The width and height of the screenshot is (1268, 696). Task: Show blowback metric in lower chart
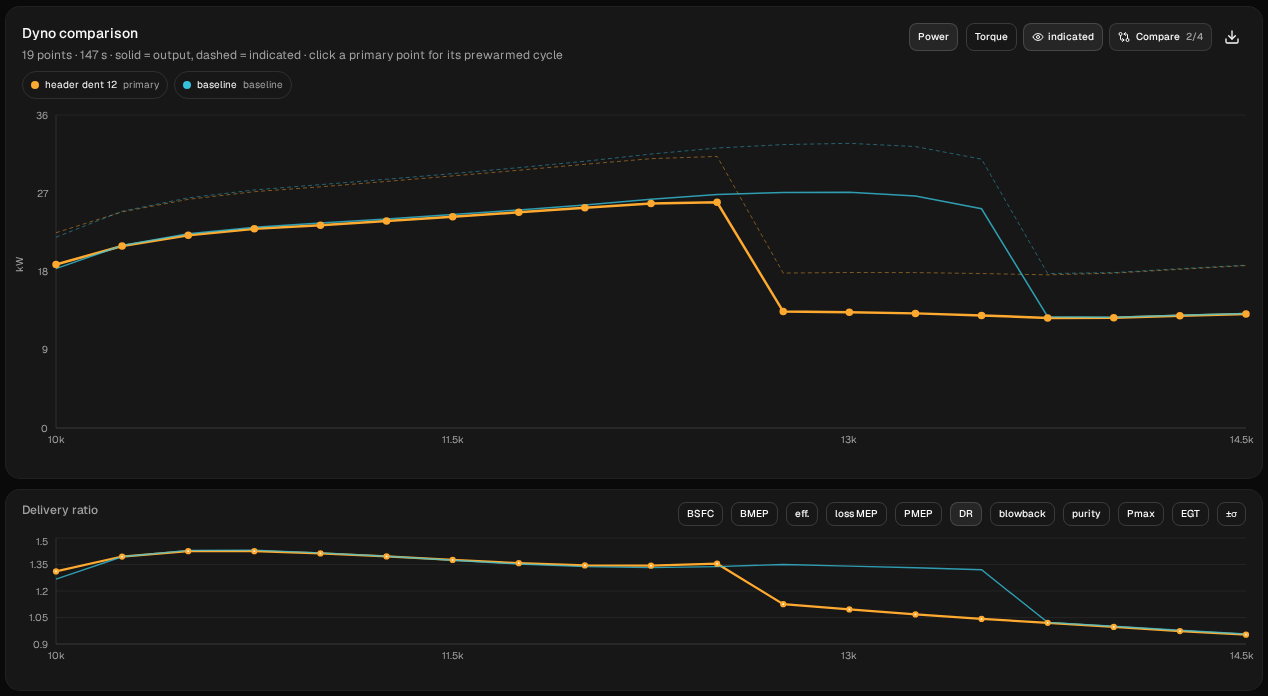point(1022,514)
